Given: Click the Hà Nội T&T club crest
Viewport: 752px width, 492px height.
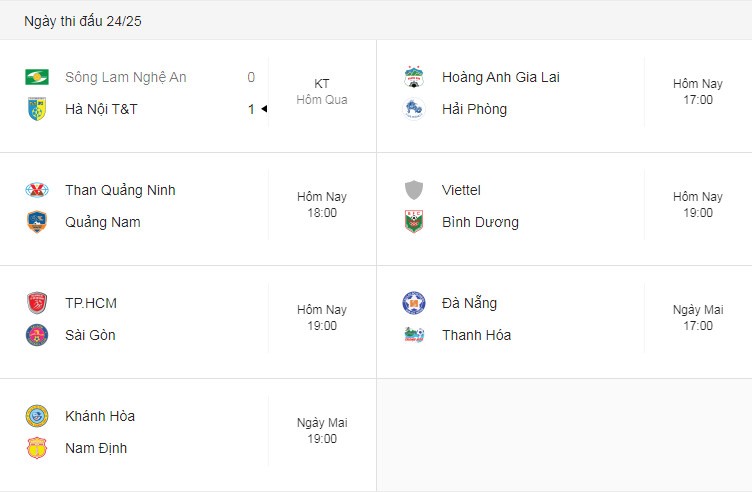Looking at the screenshot, I should [37, 109].
